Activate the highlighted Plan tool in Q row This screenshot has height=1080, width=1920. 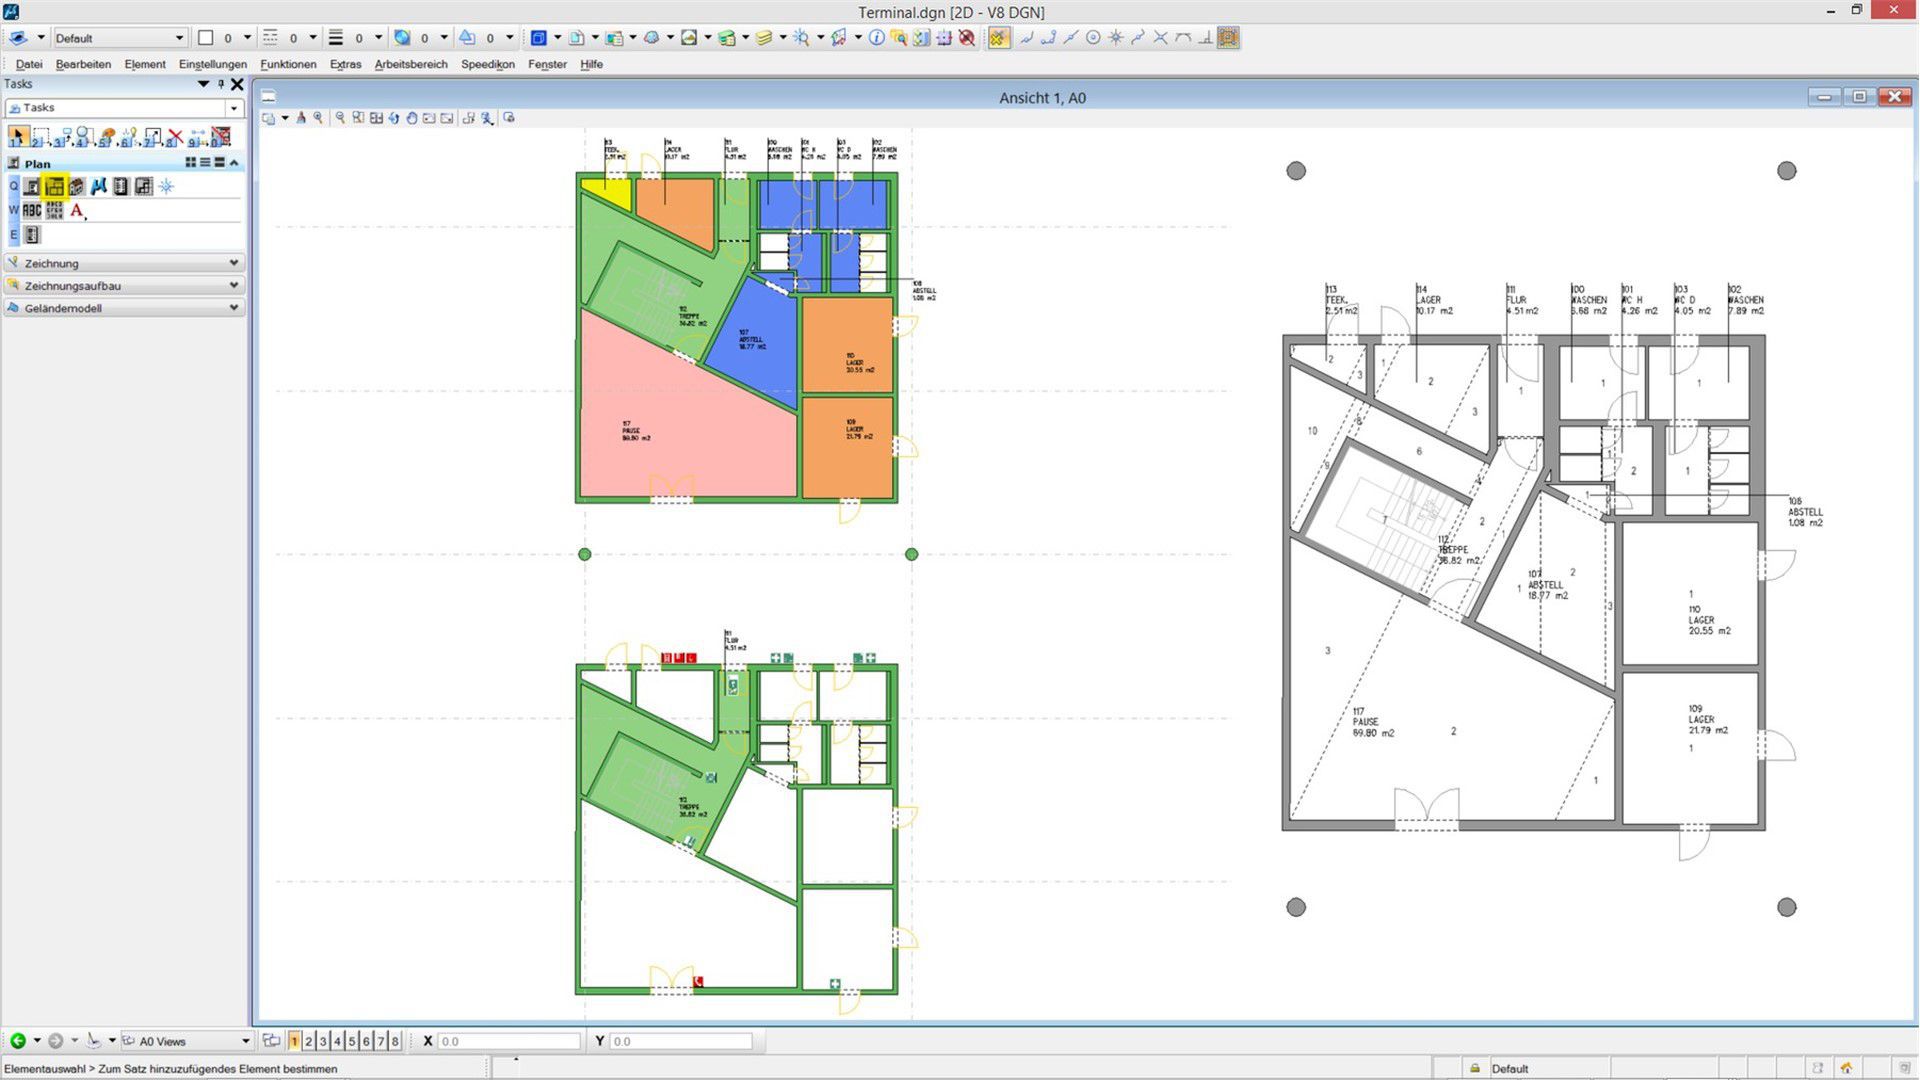(x=54, y=186)
